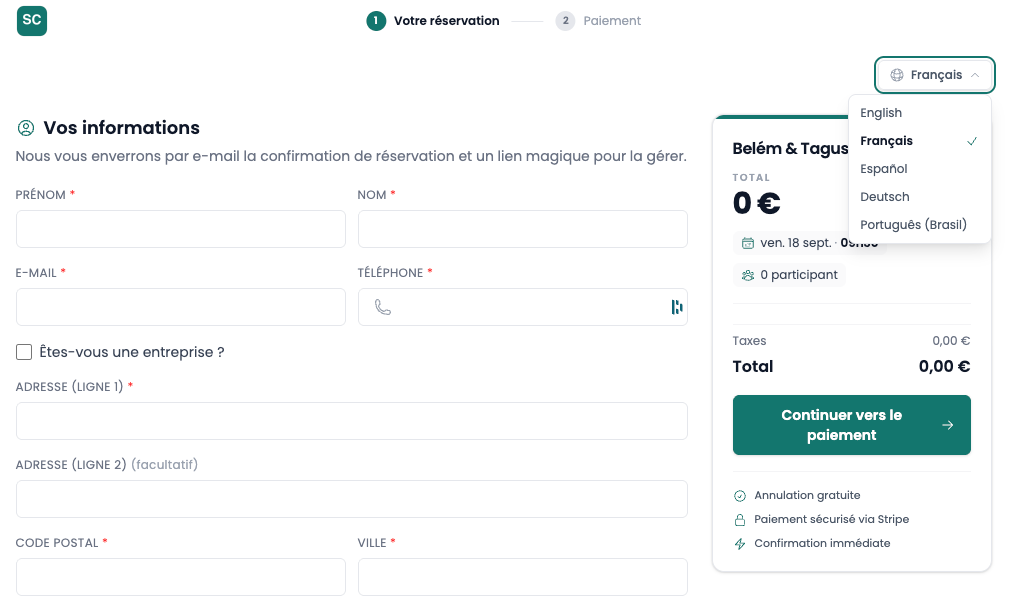Click the participants group icon

coord(748,275)
